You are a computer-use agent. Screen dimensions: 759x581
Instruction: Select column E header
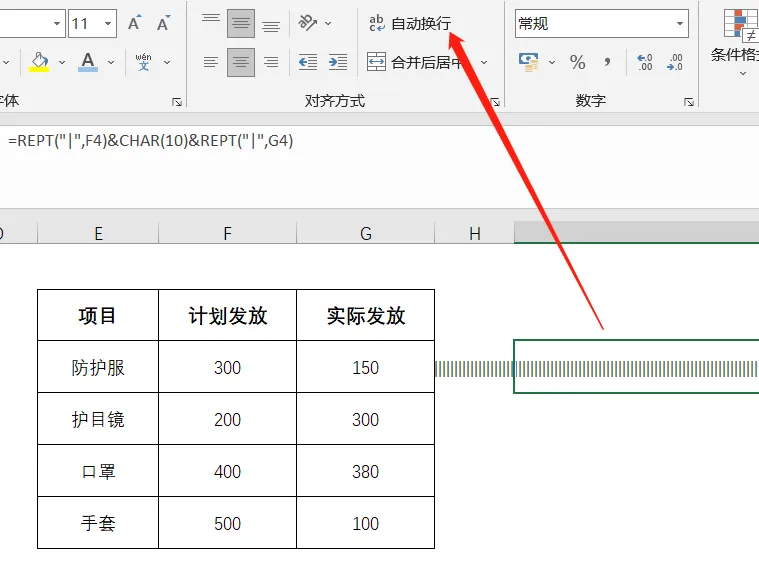pos(98,233)
